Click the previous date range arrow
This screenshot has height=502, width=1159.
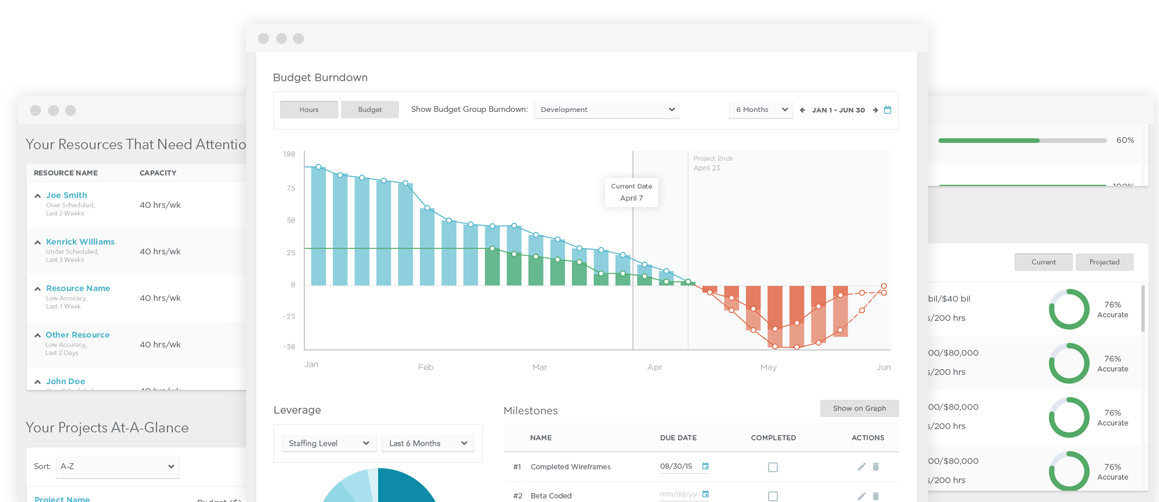pyautogui.click(x=803, y=110)
